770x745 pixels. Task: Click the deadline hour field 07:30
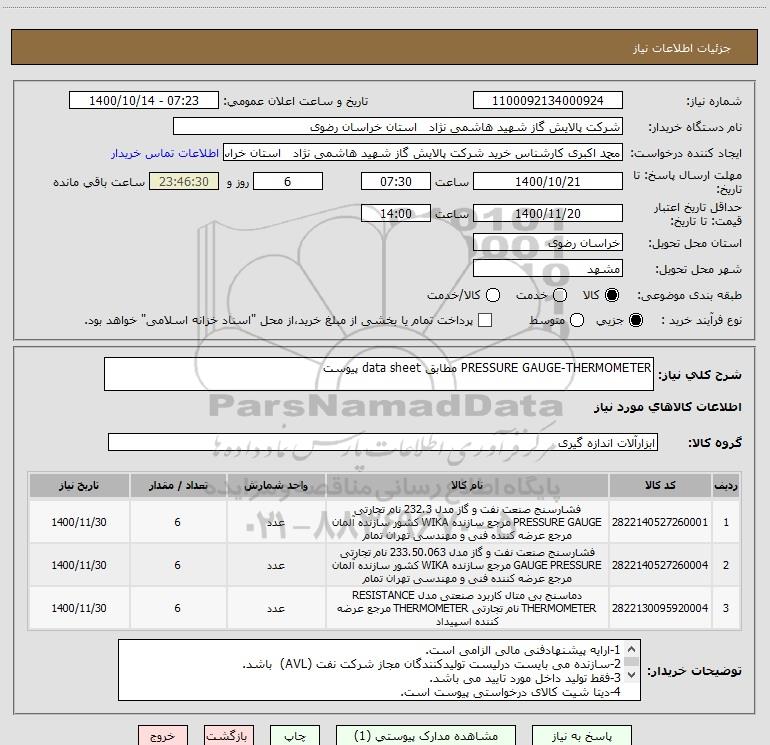[396, 181]
